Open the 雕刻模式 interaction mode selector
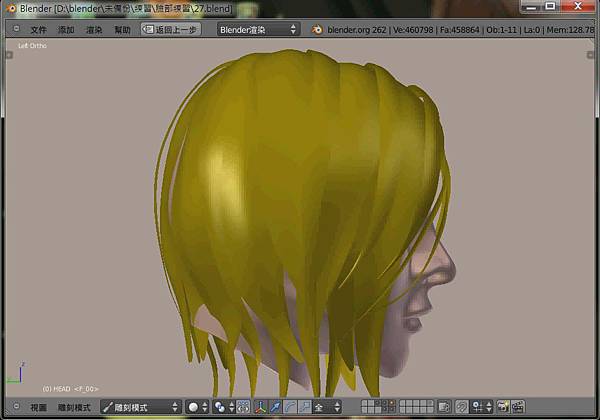 [141, 407]
